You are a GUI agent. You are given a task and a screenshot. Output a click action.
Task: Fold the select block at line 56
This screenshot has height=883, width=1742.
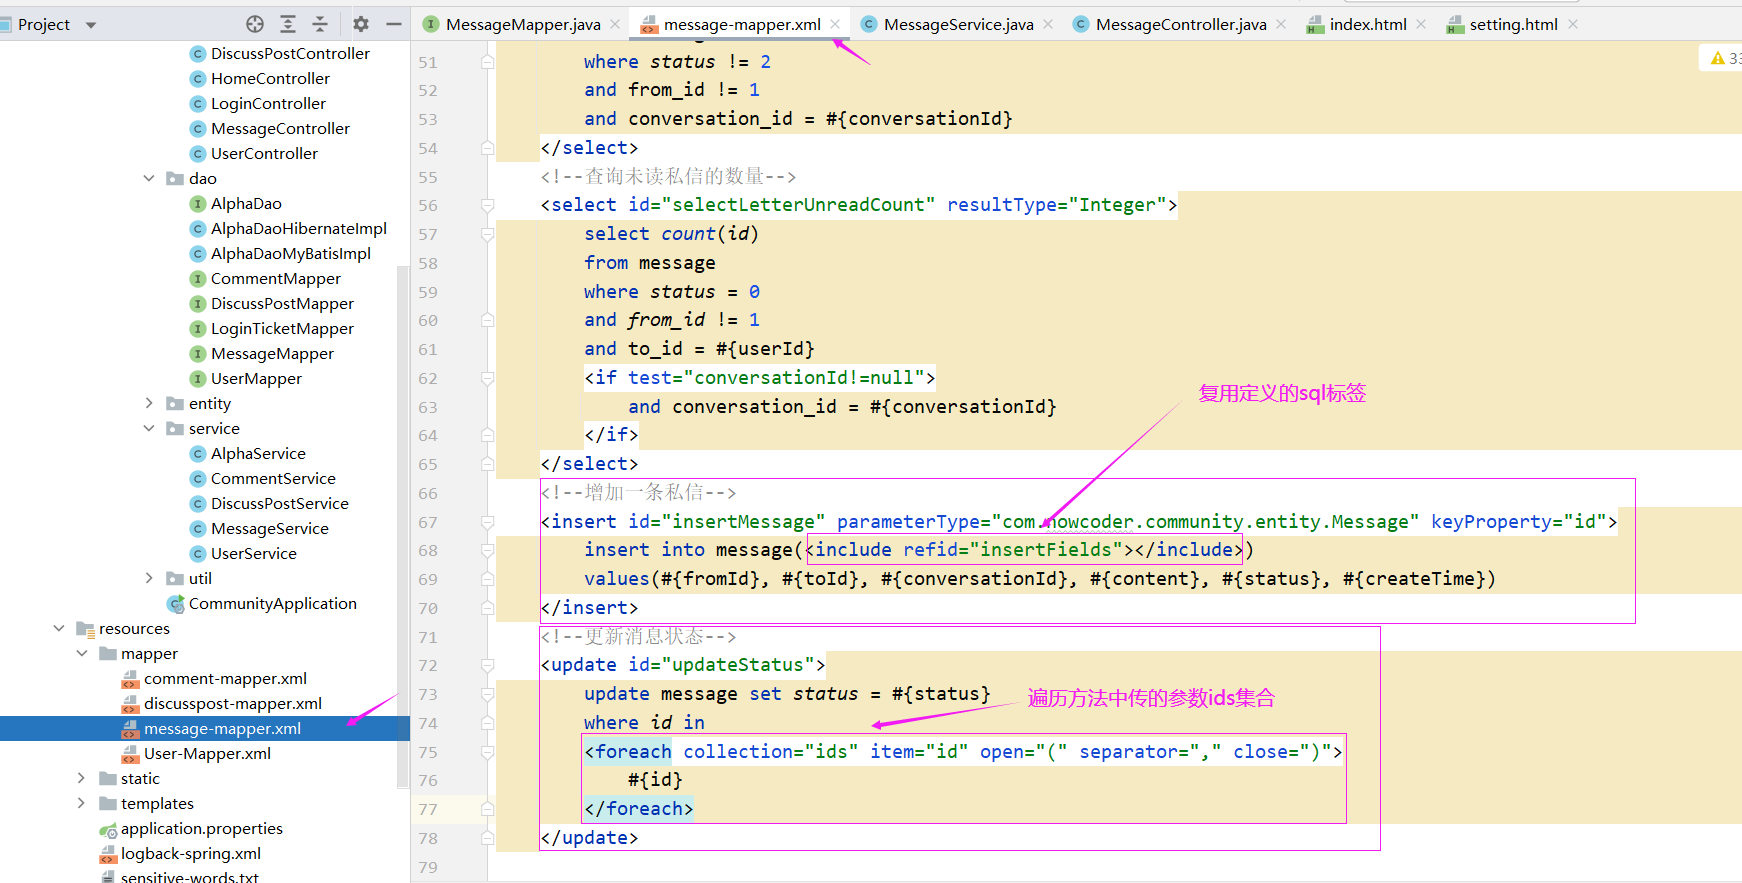coord(487,205)
